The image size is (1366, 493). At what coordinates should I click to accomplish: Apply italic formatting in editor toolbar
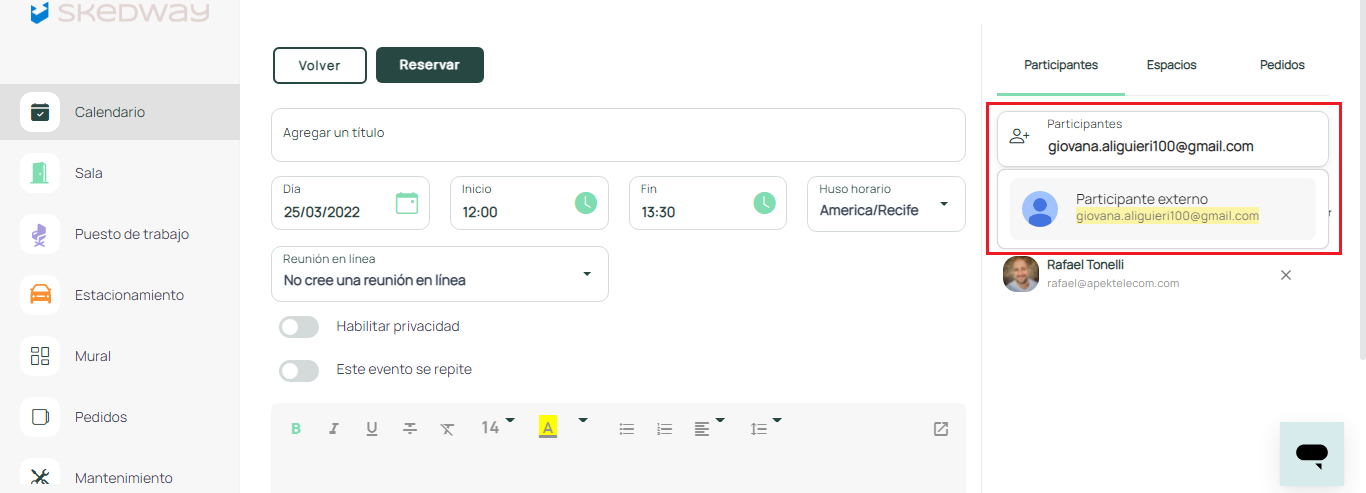tap(334, 428)
